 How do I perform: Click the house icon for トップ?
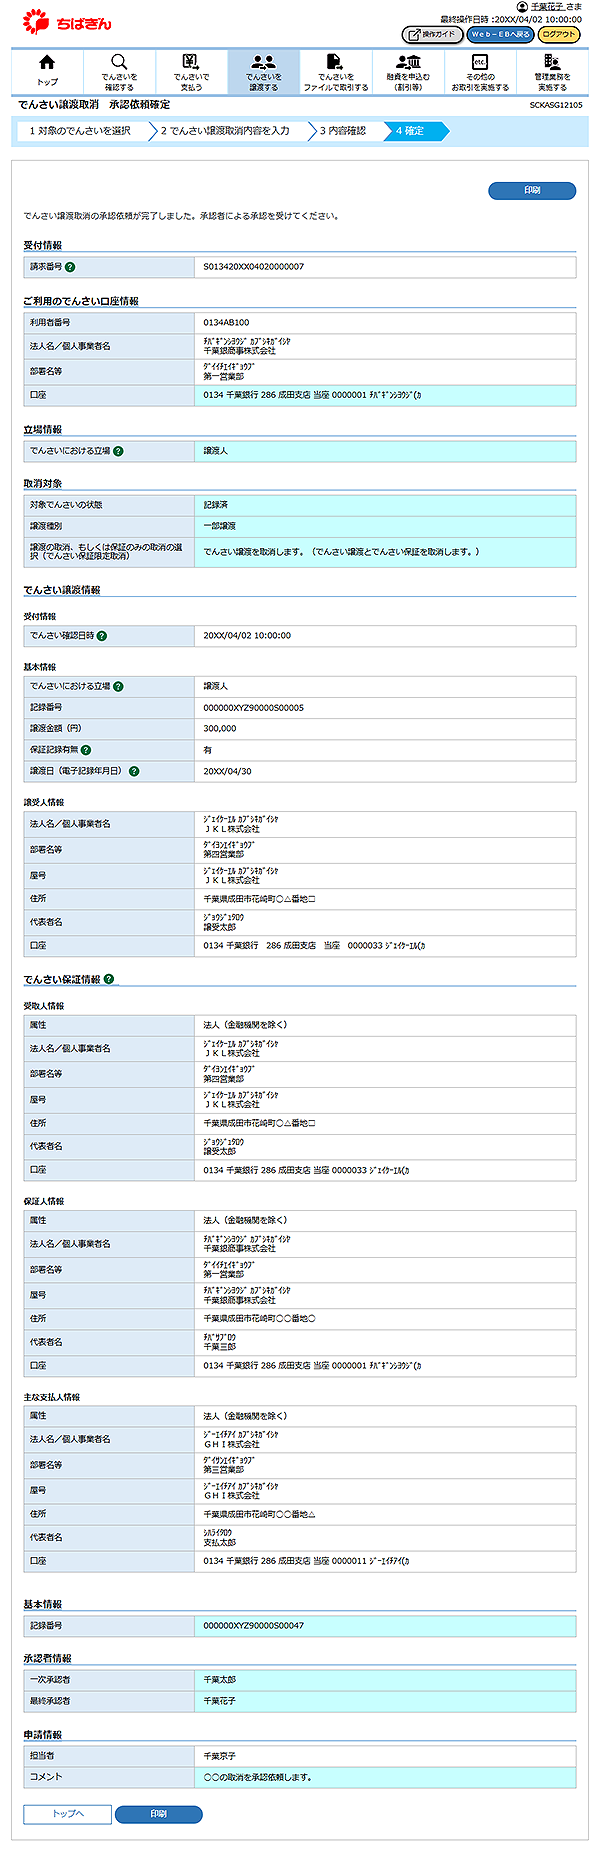click(47, 63)
